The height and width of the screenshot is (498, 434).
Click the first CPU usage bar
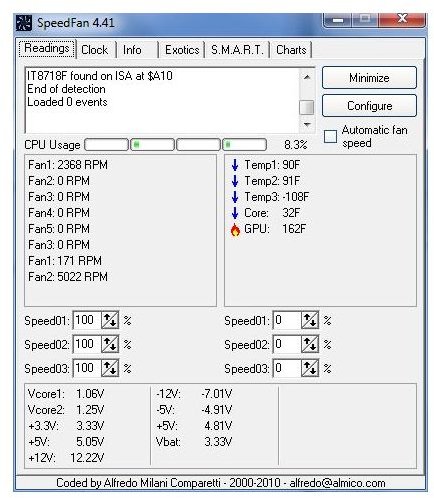click(107, 145)
